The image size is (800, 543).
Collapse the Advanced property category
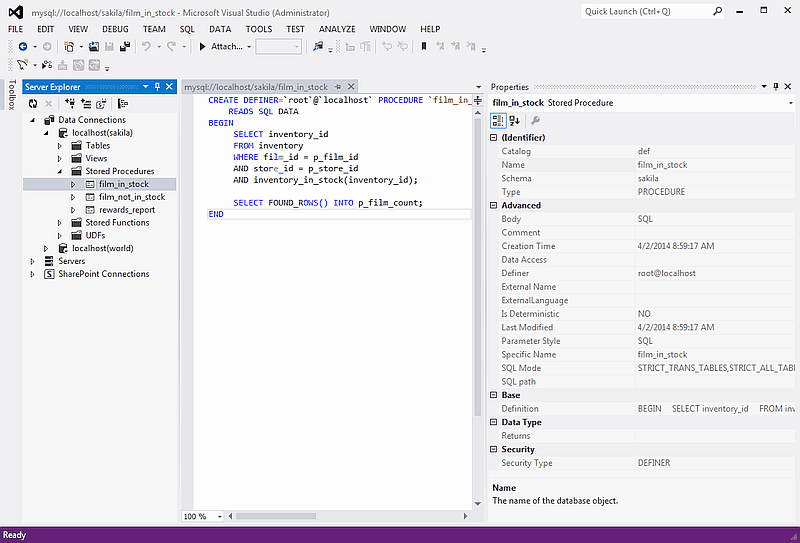pyautogui.click(x=493, y=206)
